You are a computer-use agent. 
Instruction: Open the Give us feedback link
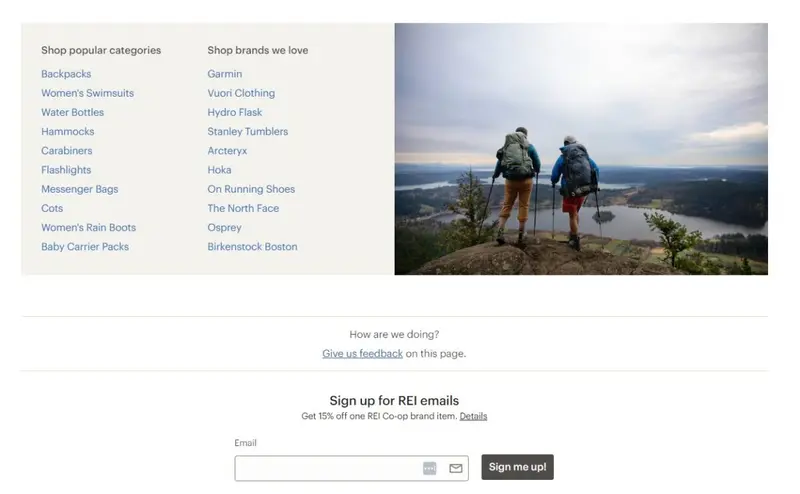click(362, 353)
